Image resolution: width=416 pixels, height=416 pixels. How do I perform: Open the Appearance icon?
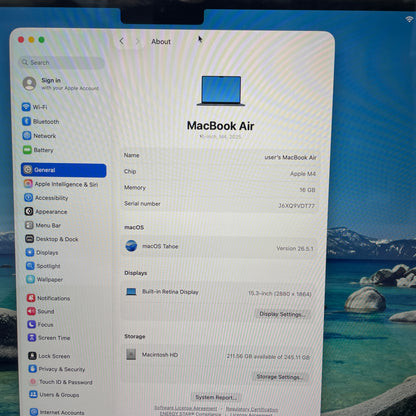(29, 211)
